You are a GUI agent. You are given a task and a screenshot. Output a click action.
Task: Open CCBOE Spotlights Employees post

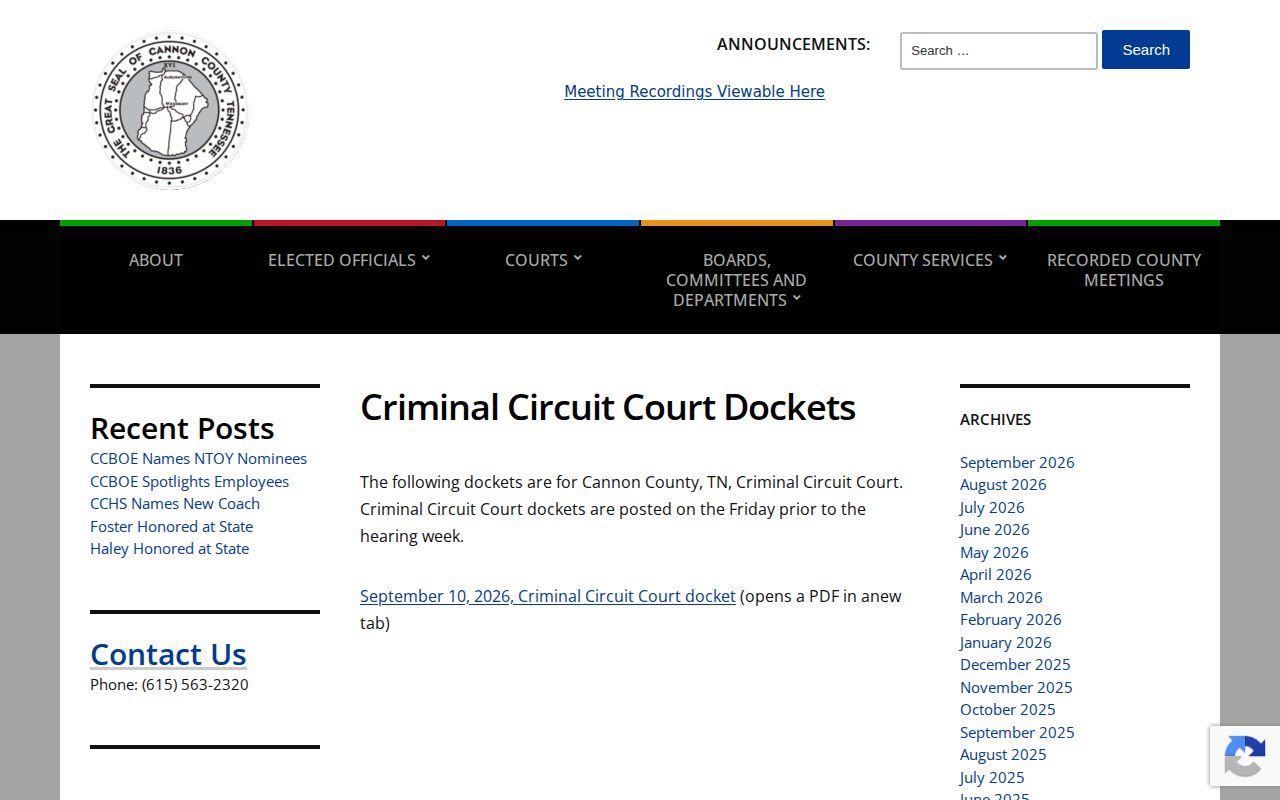pyautogui.click(x=189, y=481)
